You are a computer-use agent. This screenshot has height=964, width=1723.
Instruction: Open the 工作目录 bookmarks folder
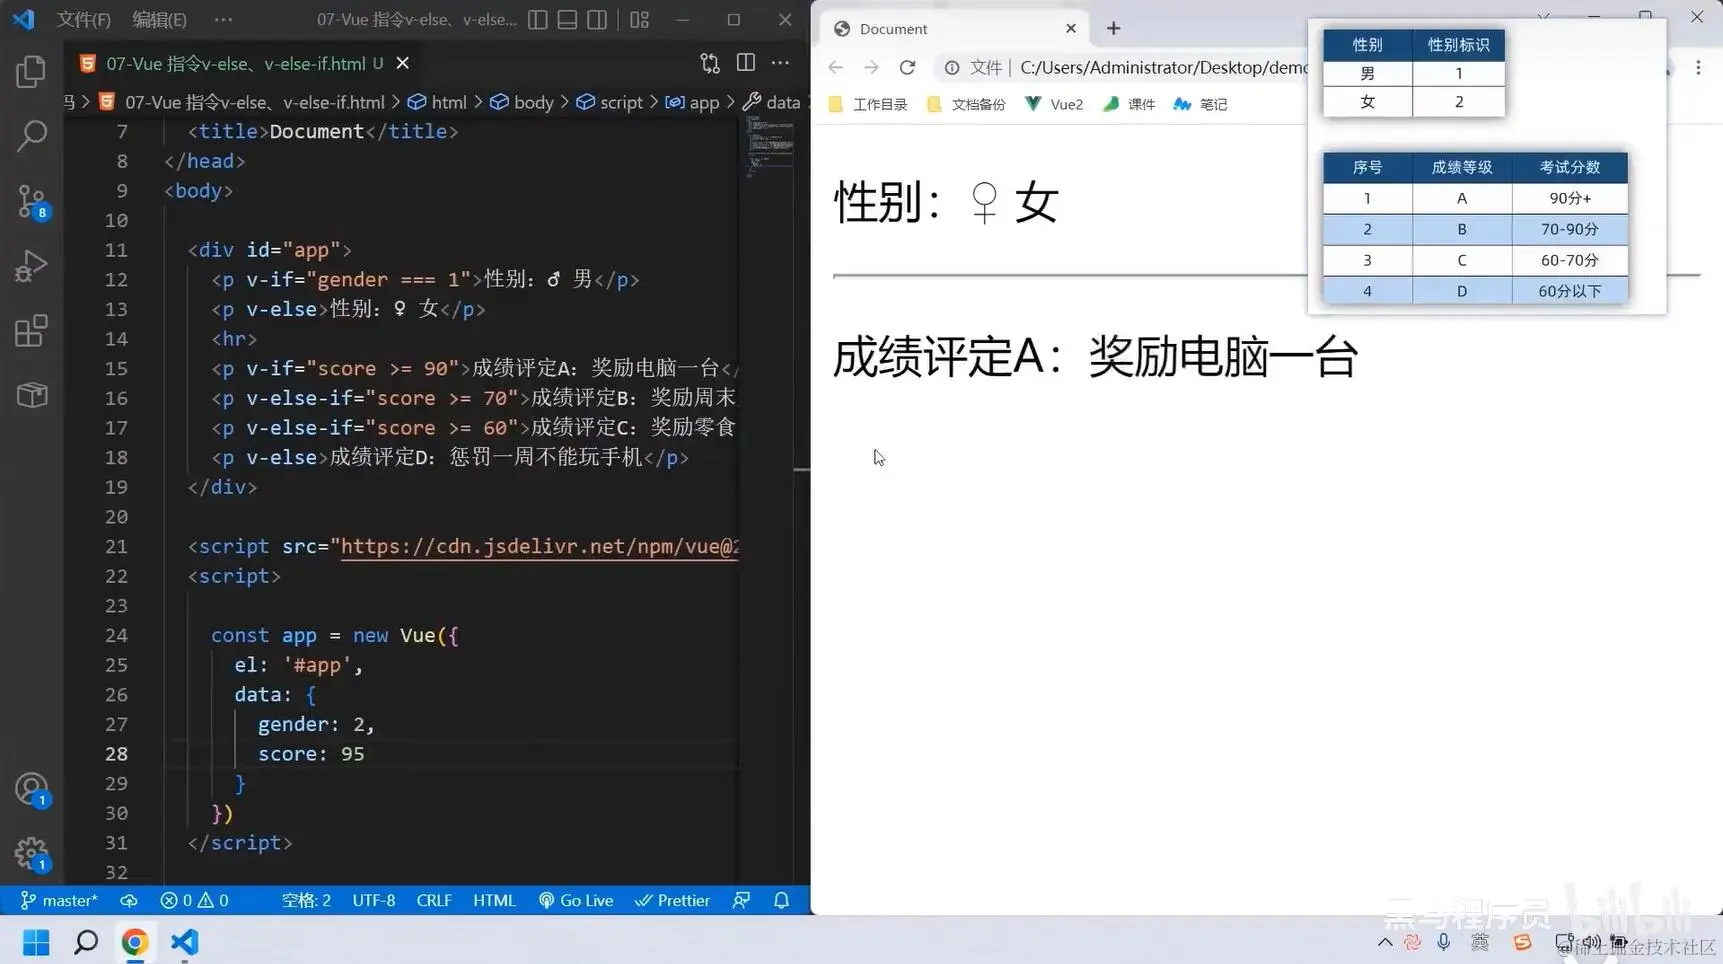point(868,103)
